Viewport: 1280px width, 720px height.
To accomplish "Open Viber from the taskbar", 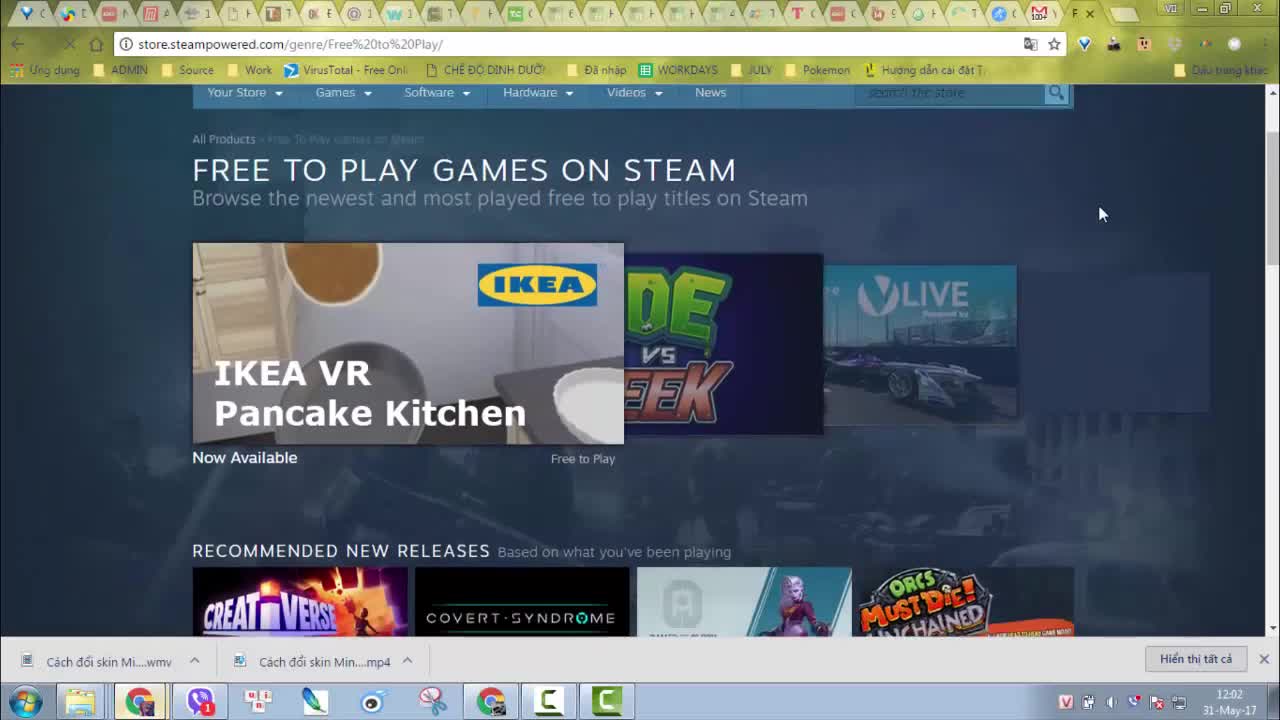I will [200, 702].
